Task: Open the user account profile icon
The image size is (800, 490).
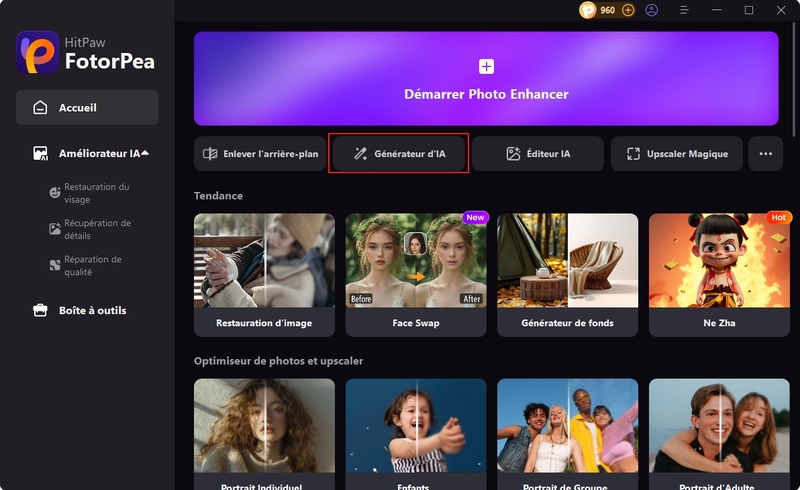Action: point(652,10)
